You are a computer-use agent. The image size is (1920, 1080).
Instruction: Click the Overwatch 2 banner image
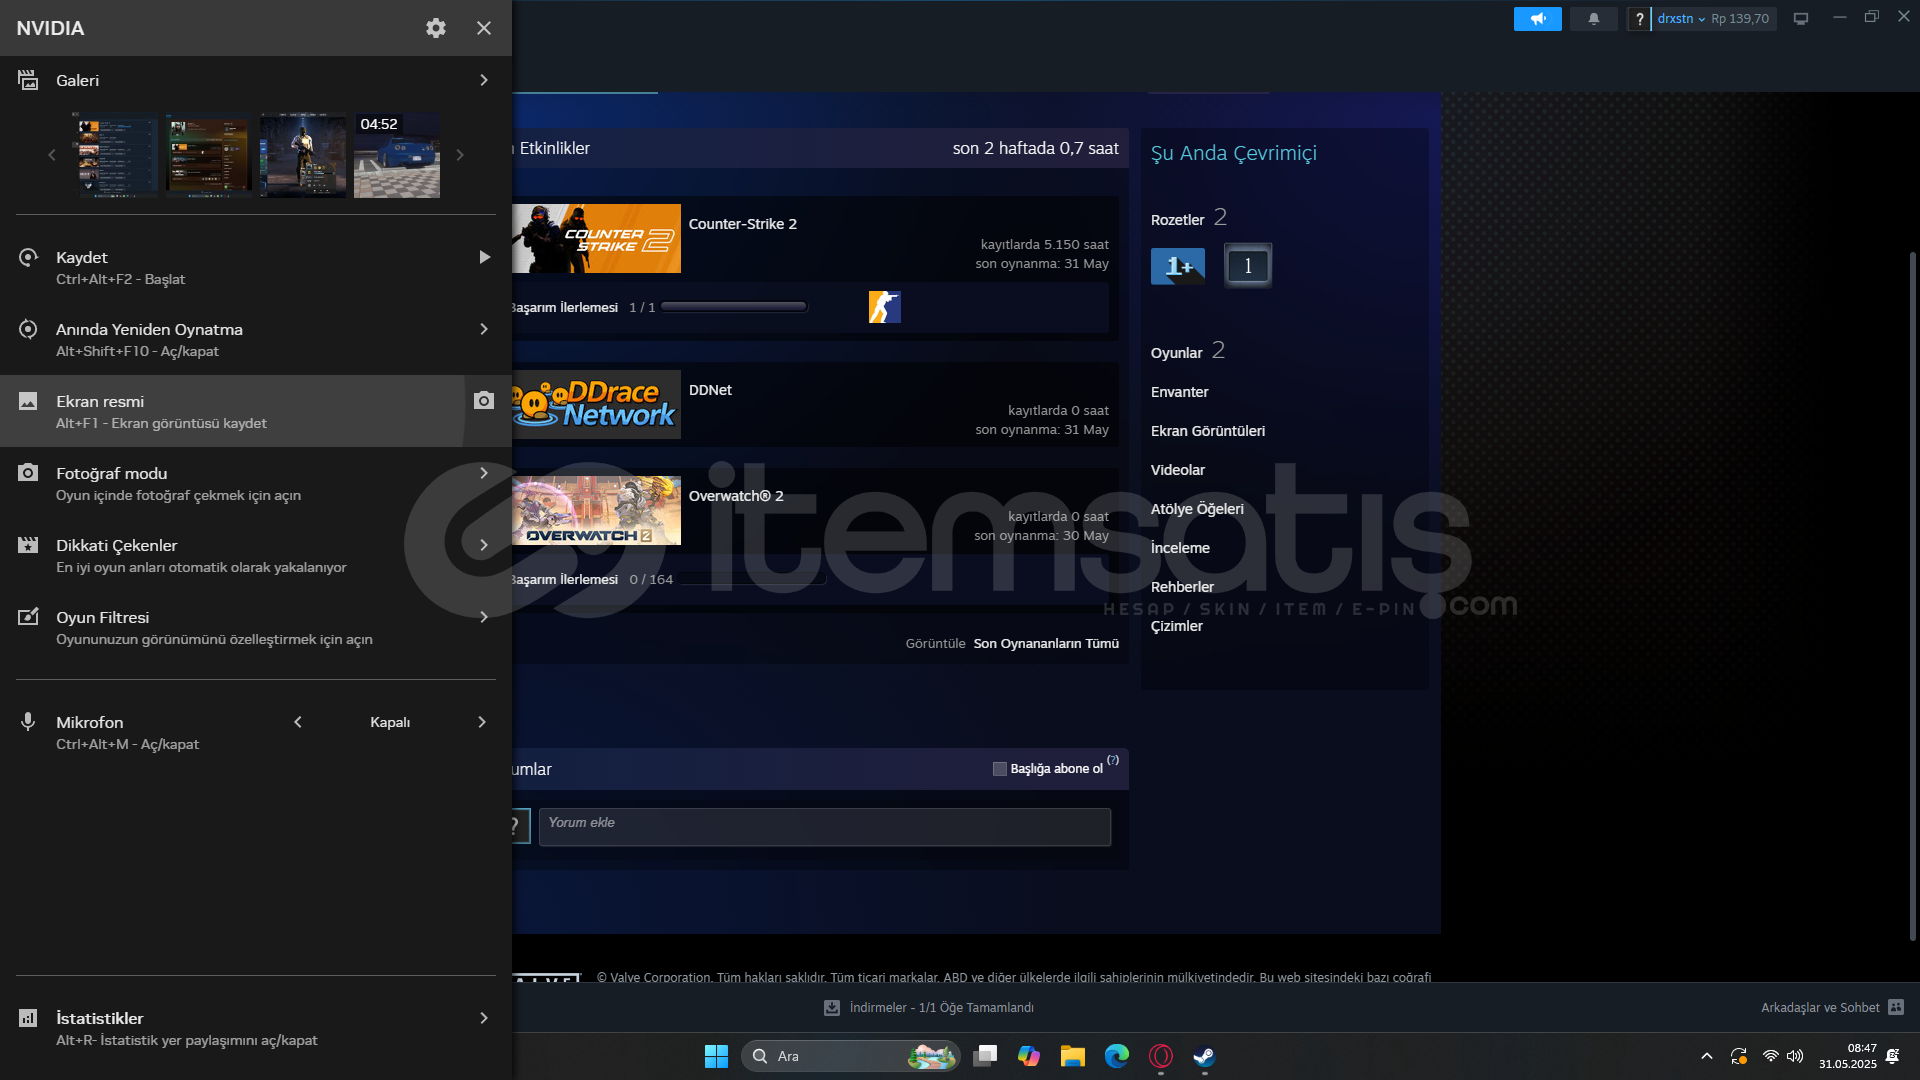pyautogui.click(x=596, y=510)
